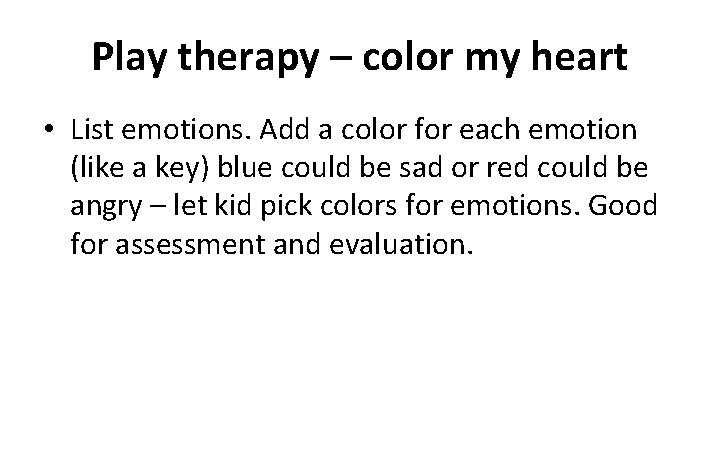
Task: Click the word 'colors' in the third line
Action: click(x=359, y=205)
